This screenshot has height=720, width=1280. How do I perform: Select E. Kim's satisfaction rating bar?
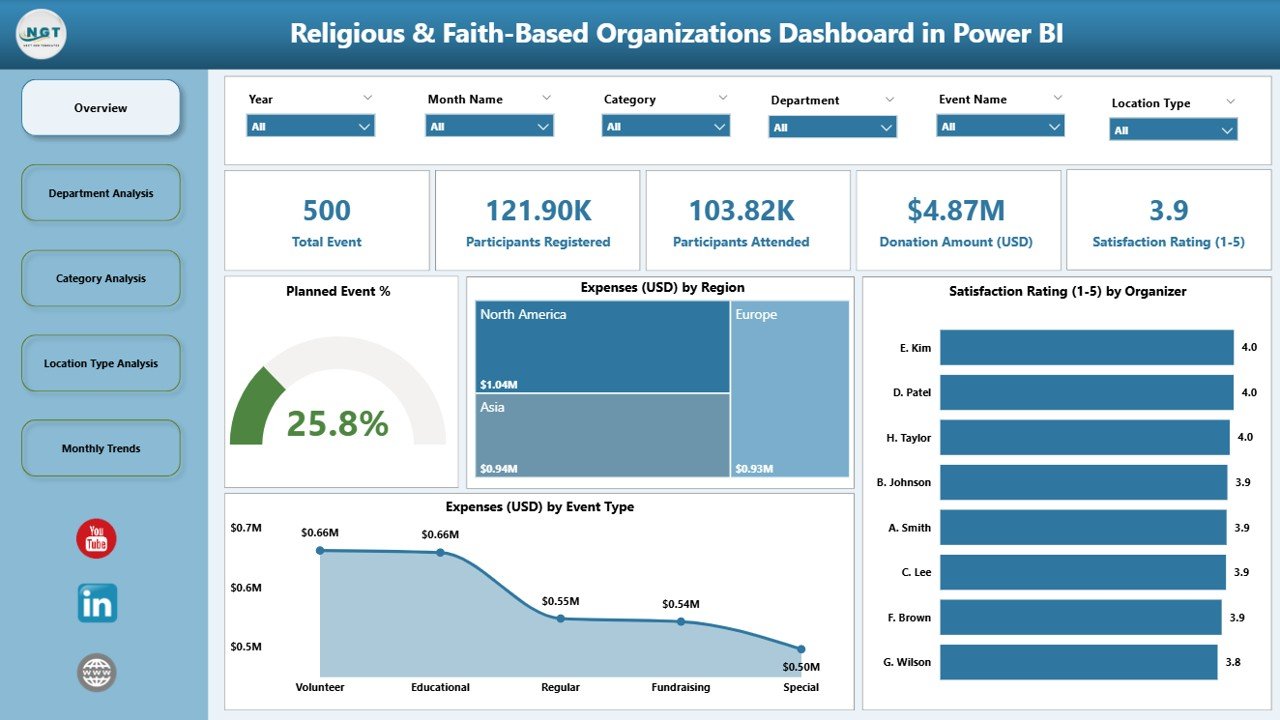(x=1085, y=347)
